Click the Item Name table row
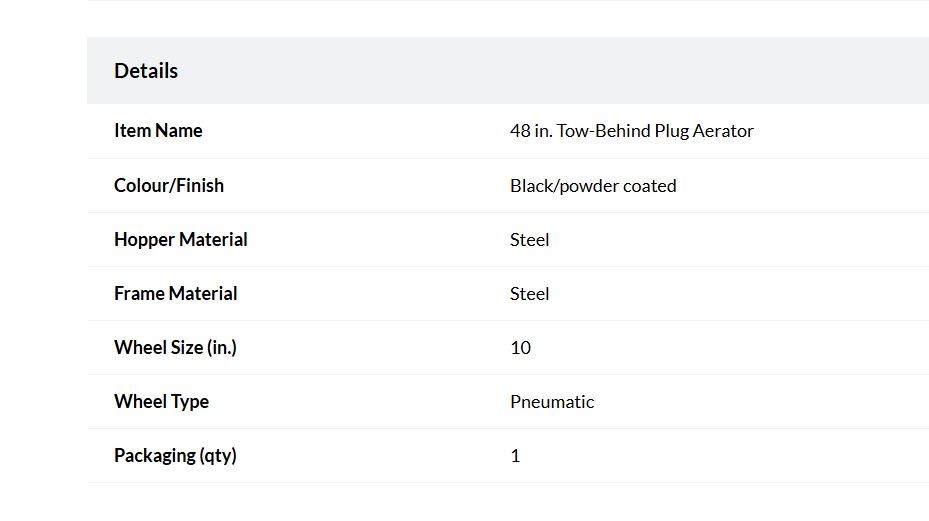The height and width of the screenshot is (521, 929). coord(508,131)
